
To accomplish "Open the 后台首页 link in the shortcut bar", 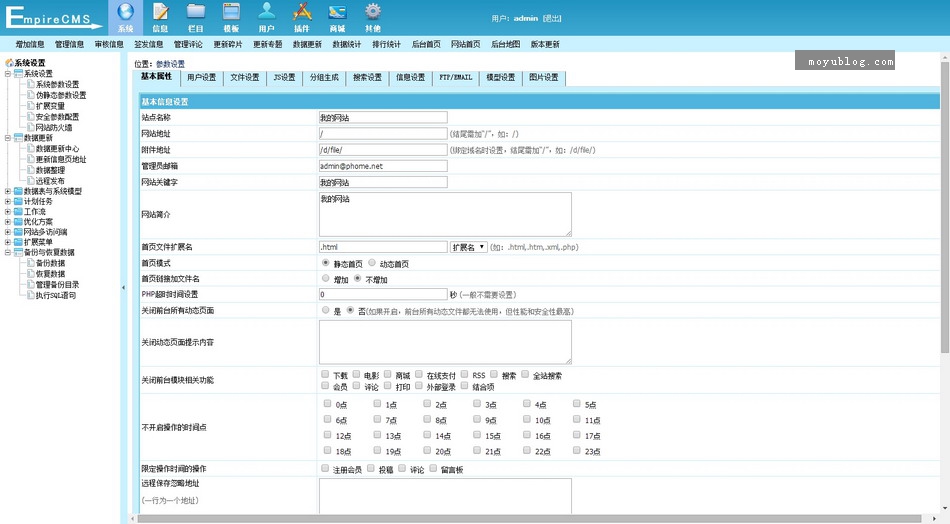I will (x=426, y=44).
